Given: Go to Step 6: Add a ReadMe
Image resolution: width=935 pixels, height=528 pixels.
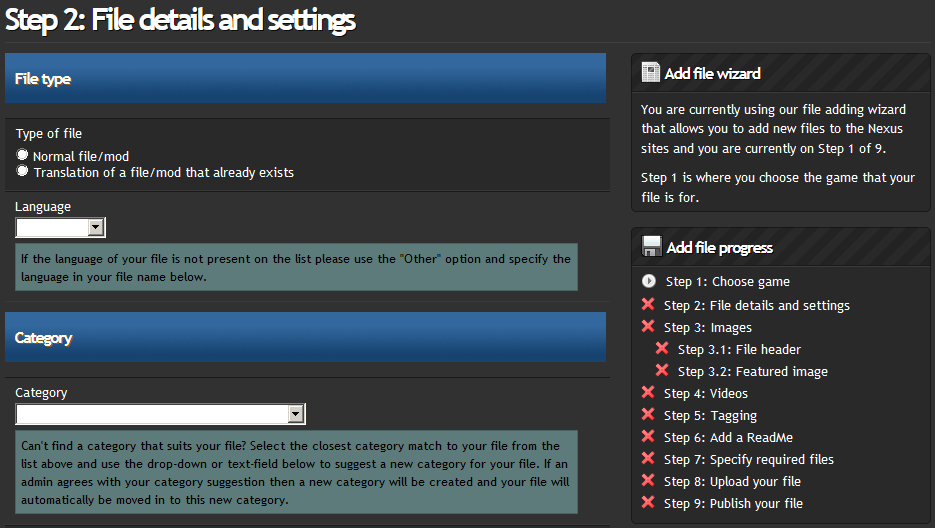Looking at the screenshot, I should [x=728, y=437].
